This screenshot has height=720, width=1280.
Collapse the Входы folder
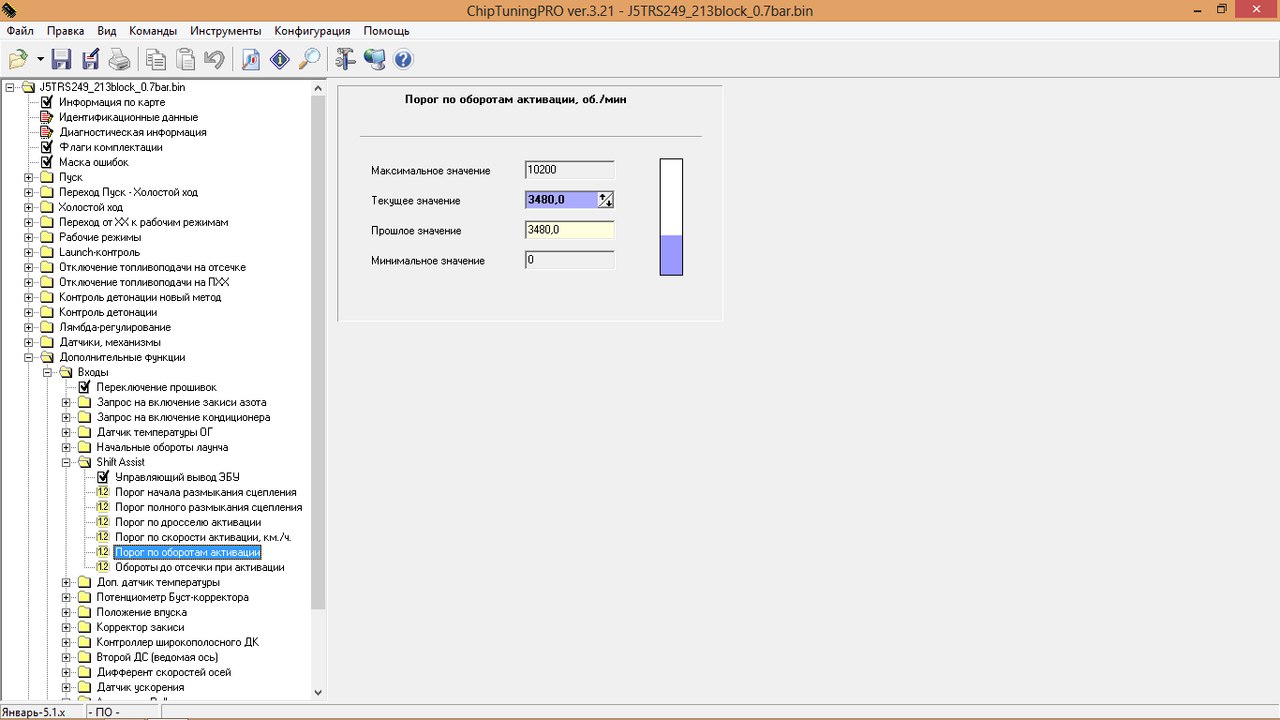48,372
